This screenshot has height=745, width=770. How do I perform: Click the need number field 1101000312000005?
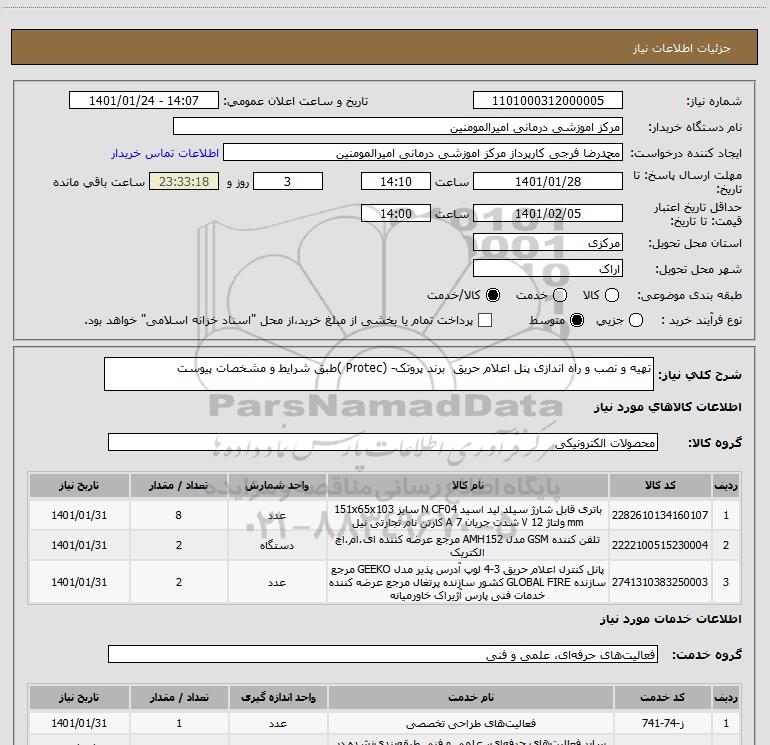548,101
